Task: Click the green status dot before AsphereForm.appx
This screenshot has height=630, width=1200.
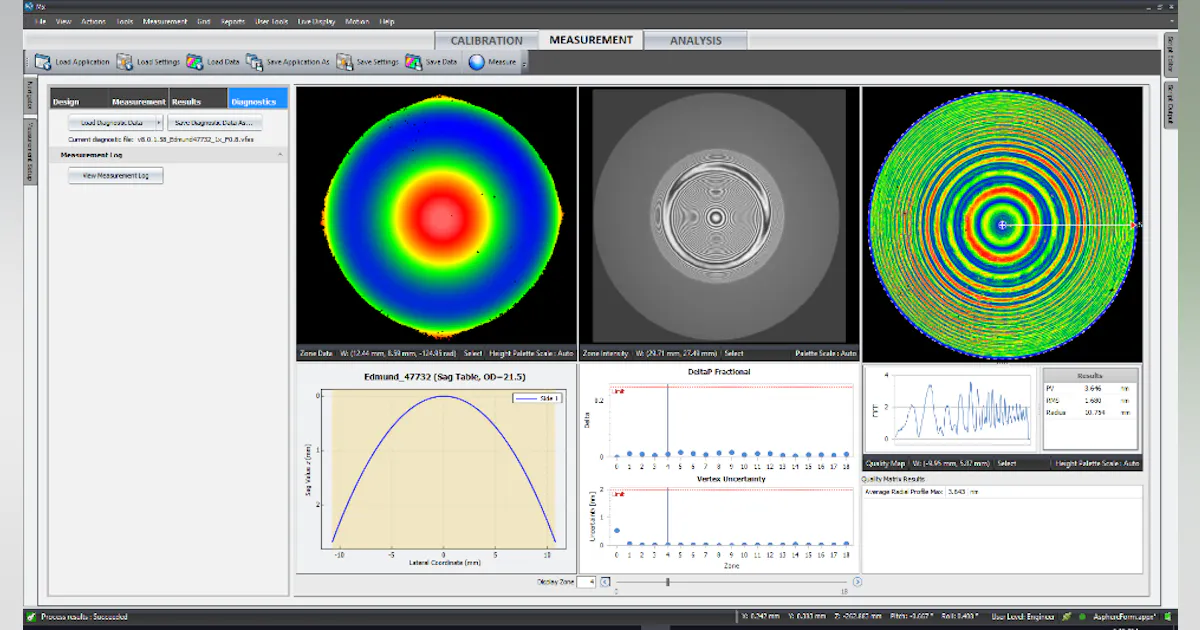Action: pos(1082,617)
